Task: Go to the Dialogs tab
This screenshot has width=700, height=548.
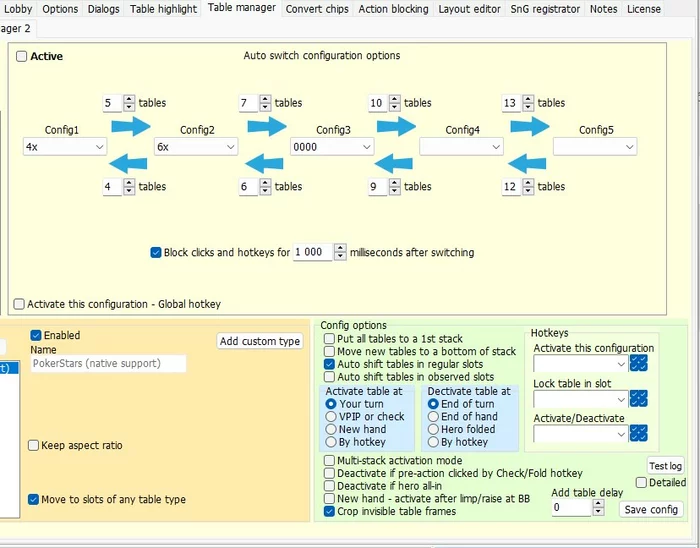Action: 104,9
